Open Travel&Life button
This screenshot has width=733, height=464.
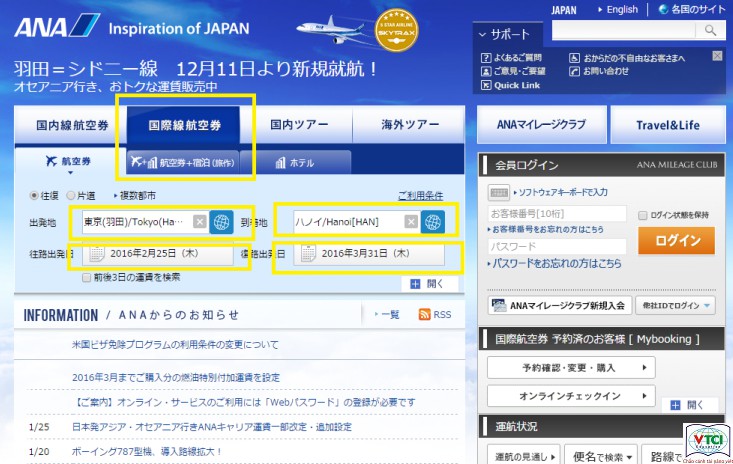668,125
